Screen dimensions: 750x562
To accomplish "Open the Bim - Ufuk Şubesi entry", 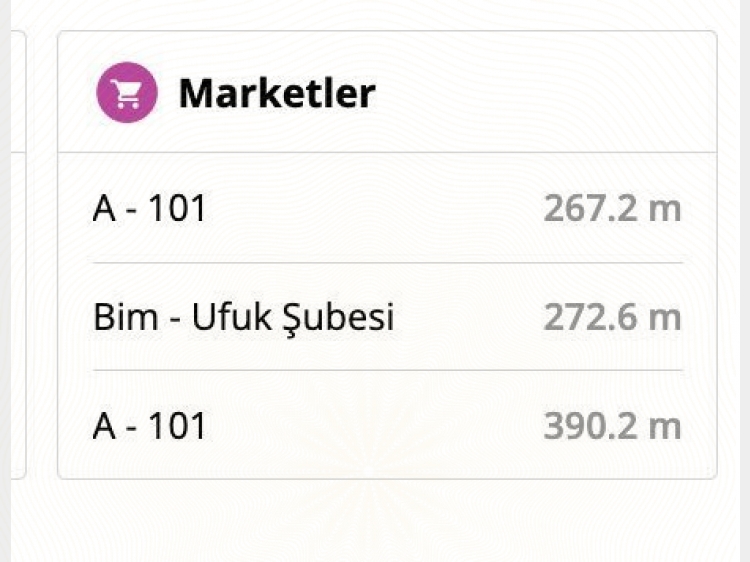I will coord(387,317).
